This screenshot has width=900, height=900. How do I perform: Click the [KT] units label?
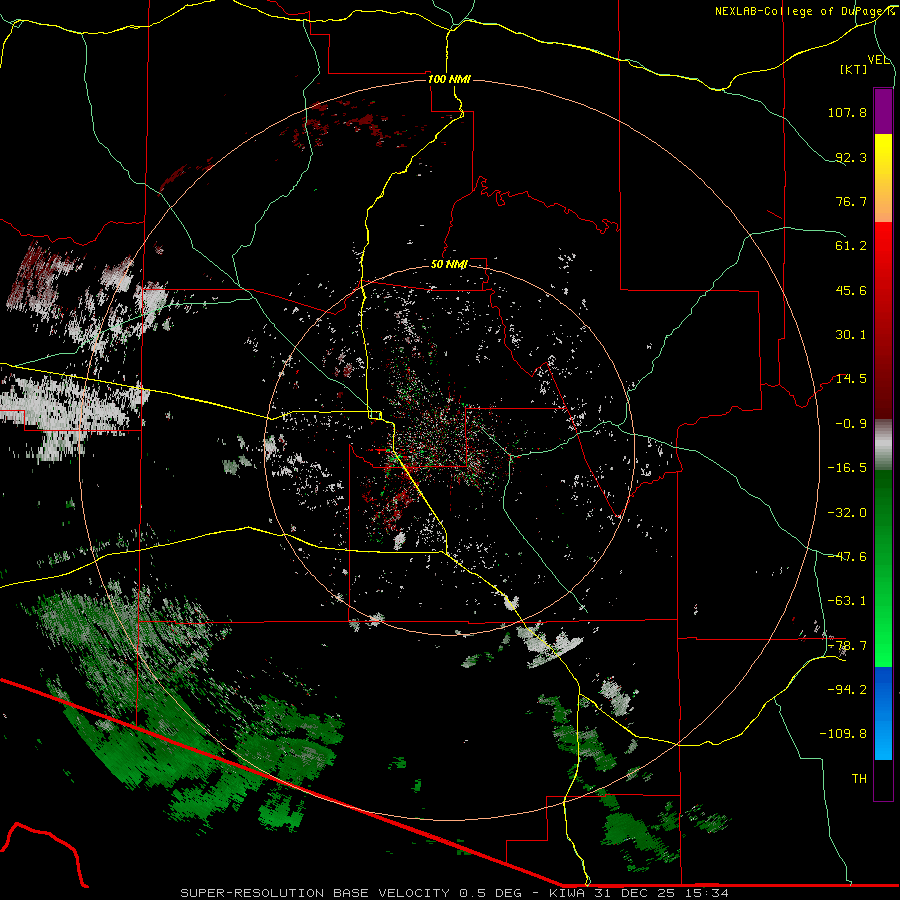click(854, 69)
